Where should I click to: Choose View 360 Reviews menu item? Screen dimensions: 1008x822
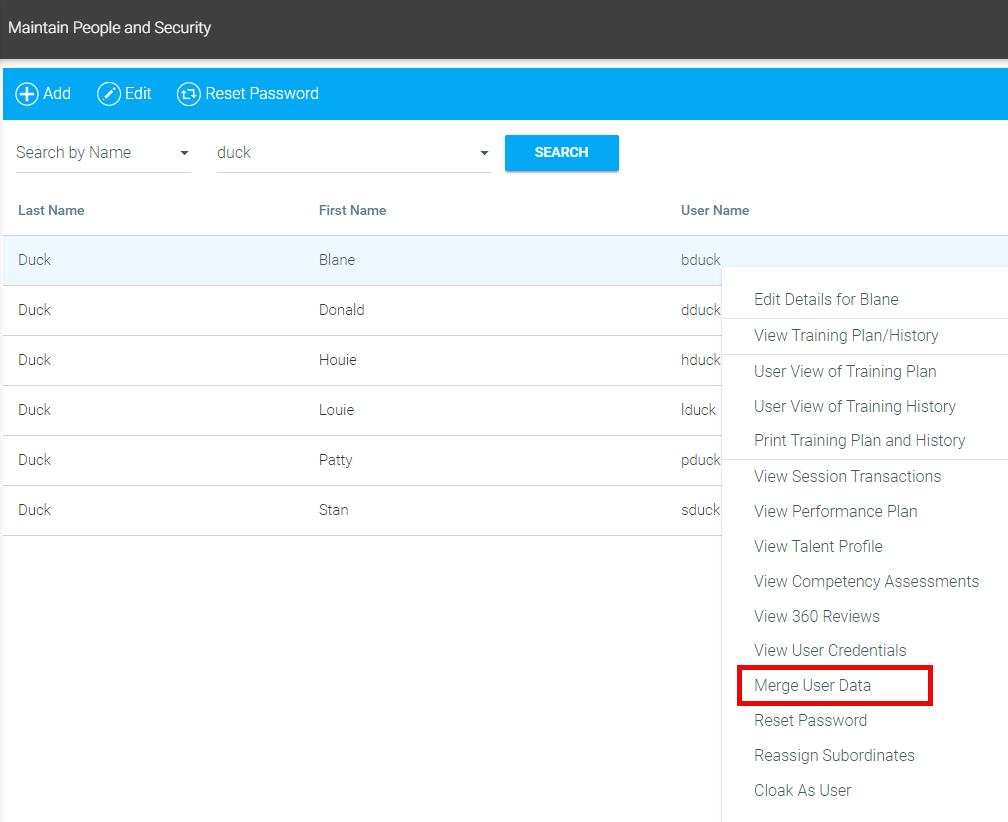pos(816,616)
